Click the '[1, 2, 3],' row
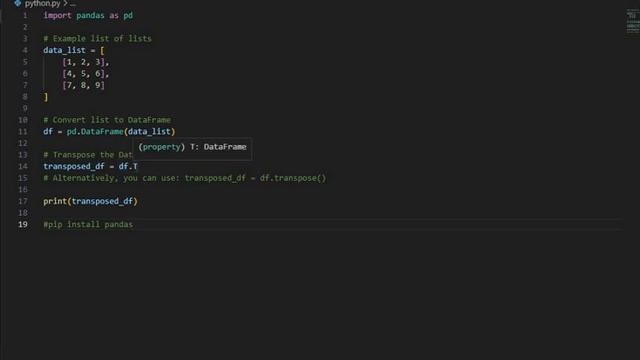 86,62
